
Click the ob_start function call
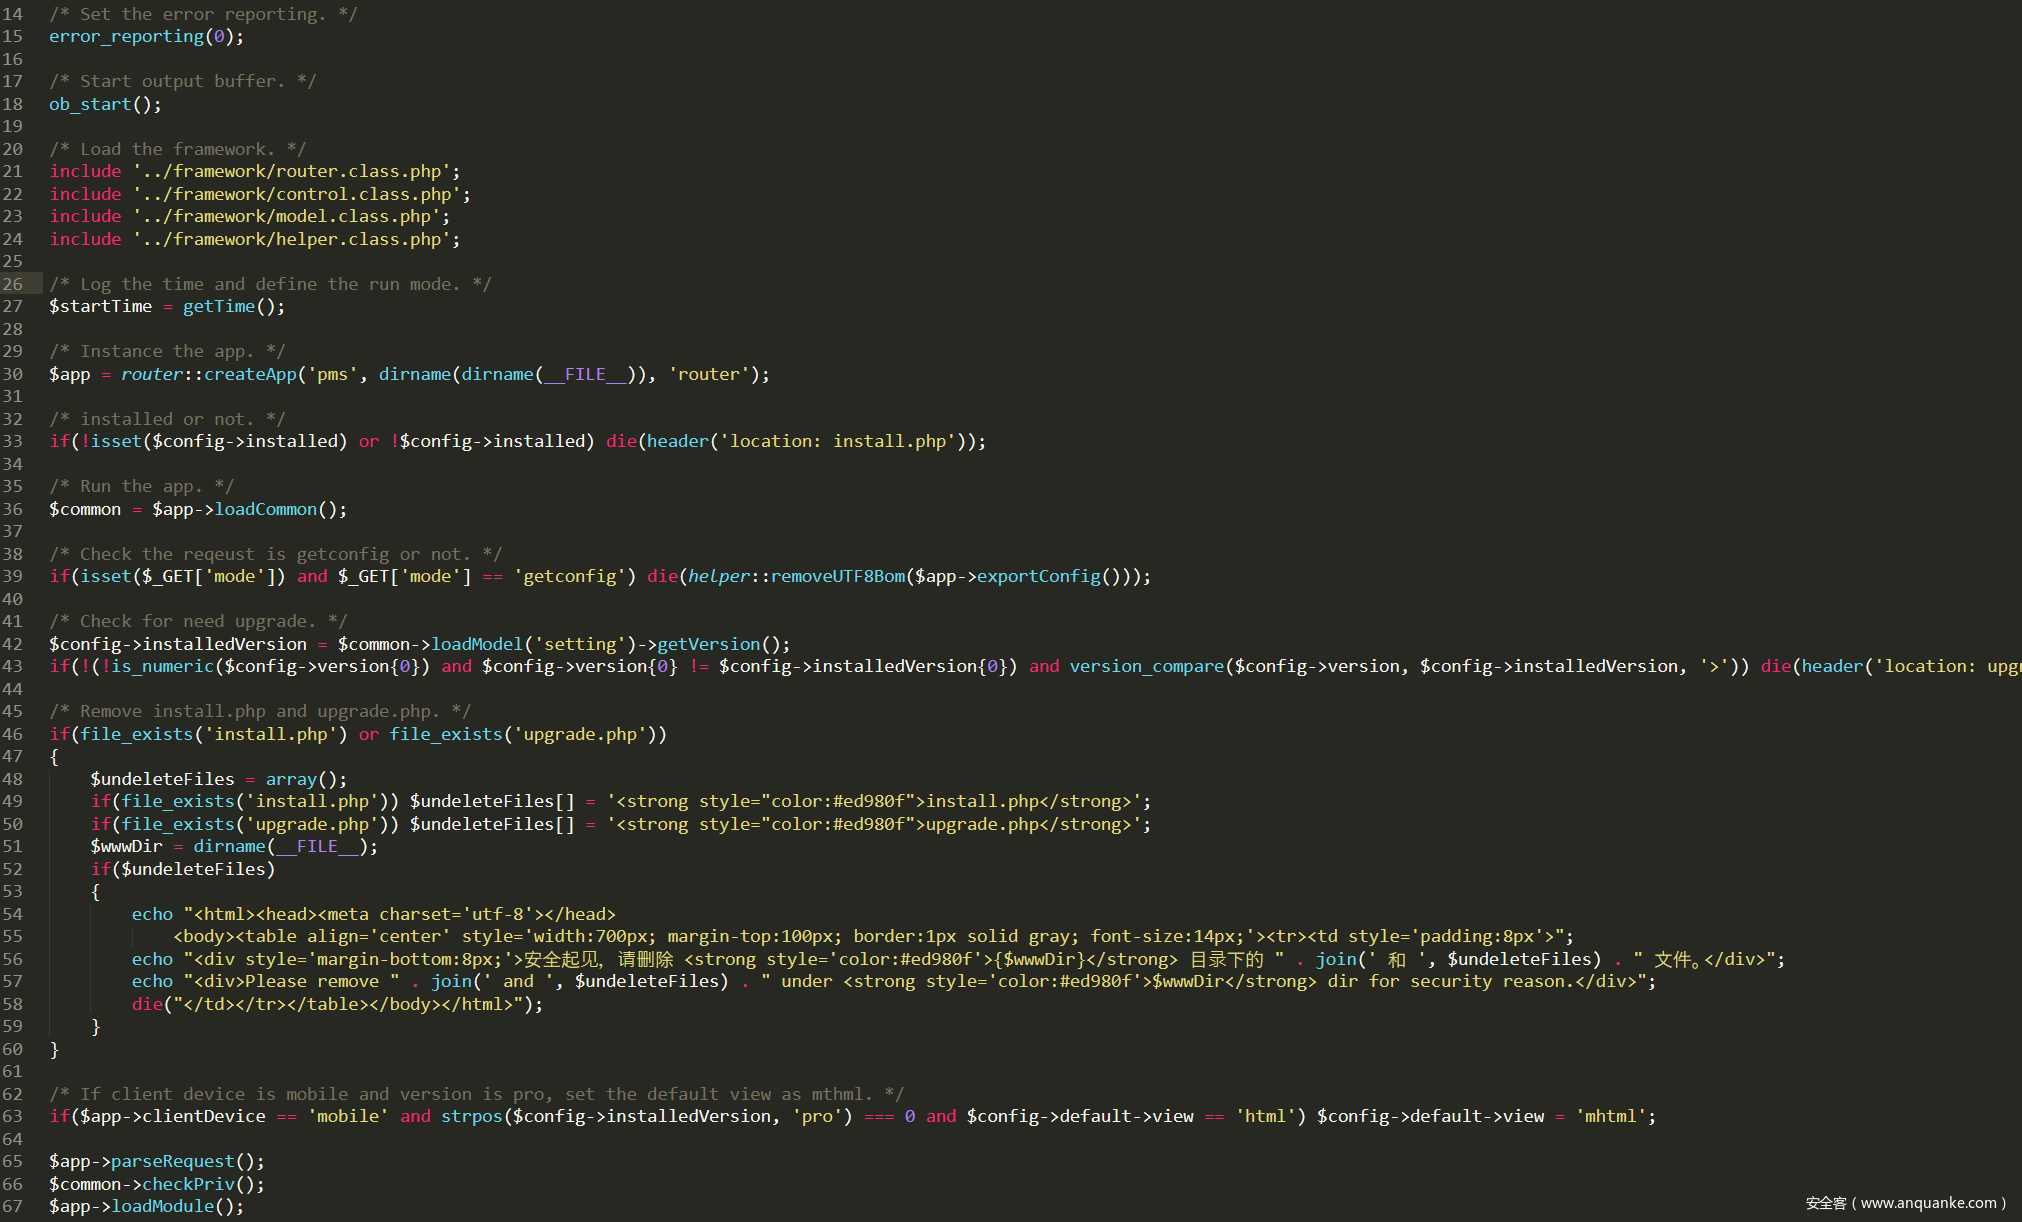90,105
